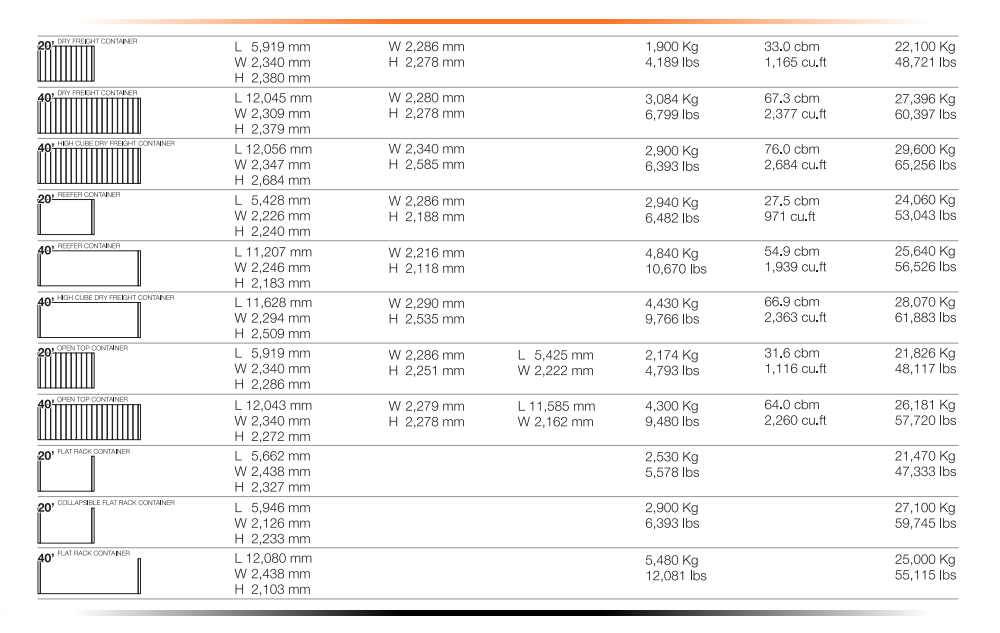Select the "59,745 lbs" value
This screenshot has width=1000, height=633.
point(925,523)
